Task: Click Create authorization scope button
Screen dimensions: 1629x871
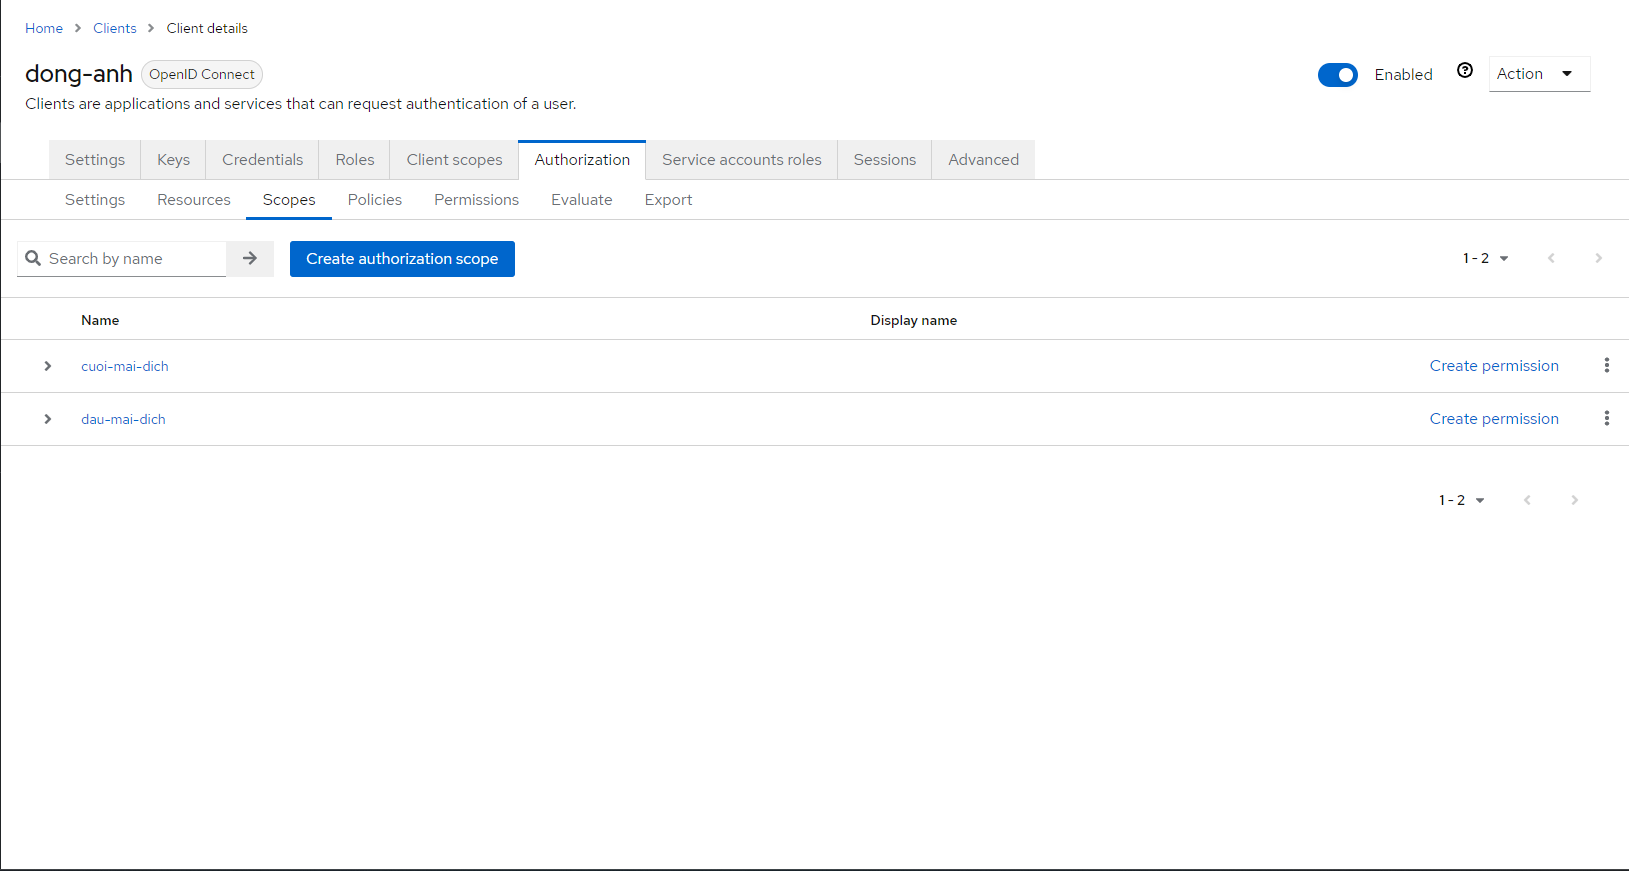Action: (402, 259)
